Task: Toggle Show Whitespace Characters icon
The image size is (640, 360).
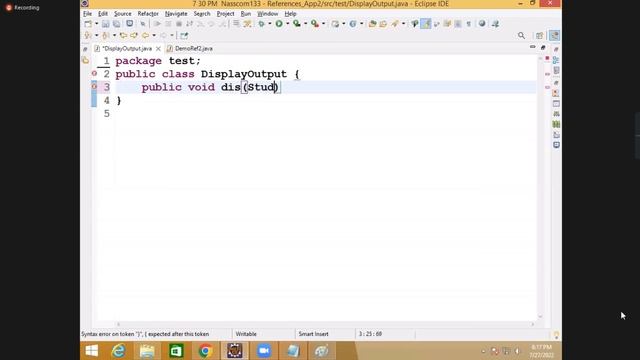Action: (x=469, y=24)
